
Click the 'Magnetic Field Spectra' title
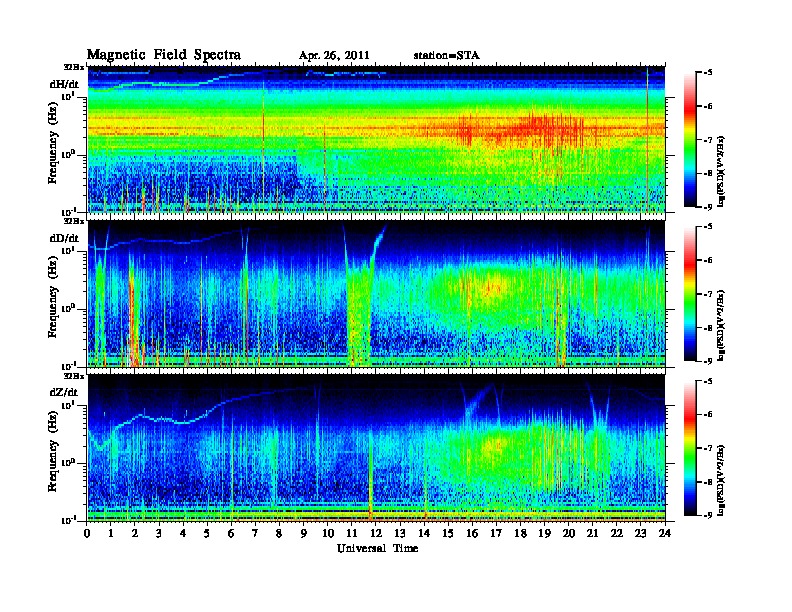pyautogui.click(x=164, y=55)
